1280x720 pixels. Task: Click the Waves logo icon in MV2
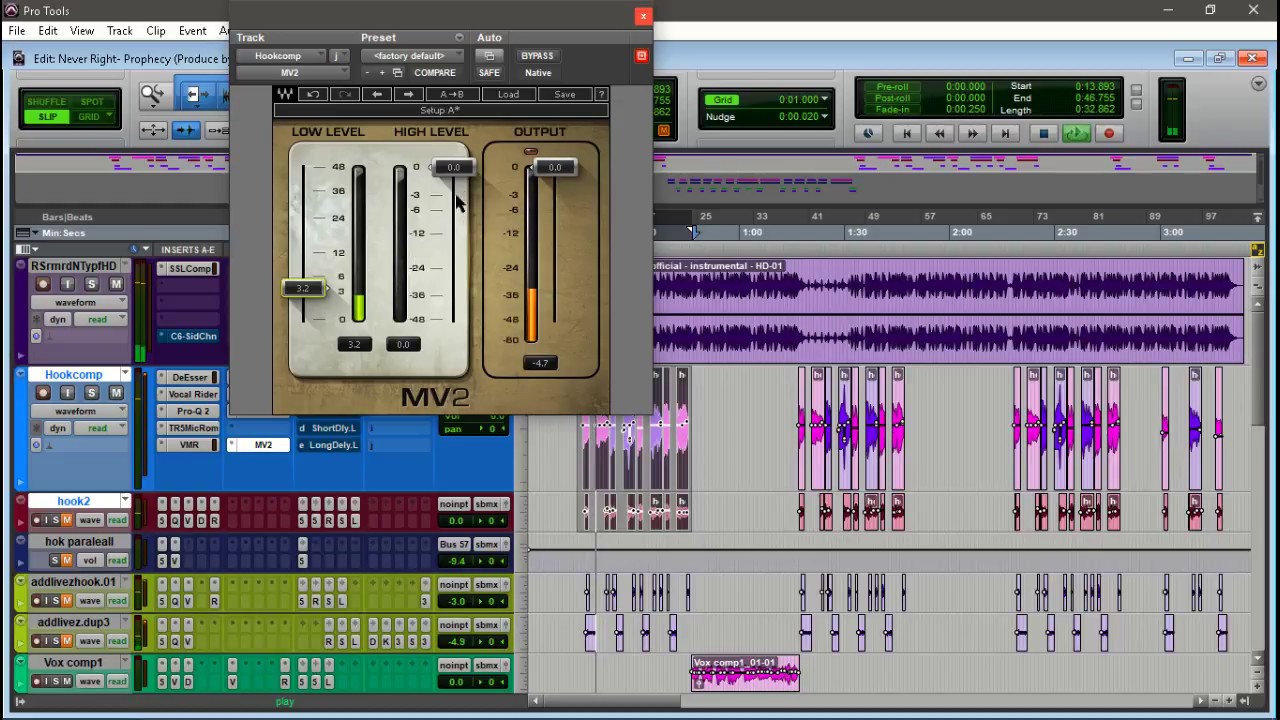click(285, 94)
